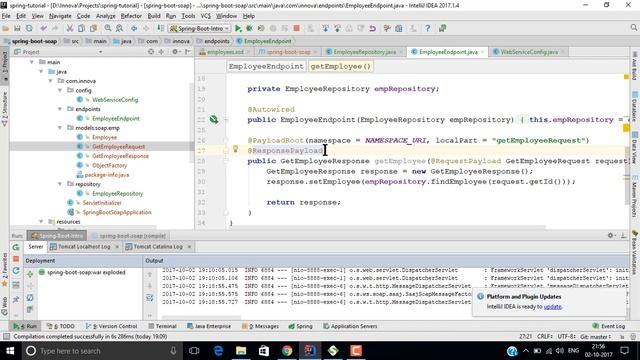The image size is (640, 360).
Task: Toggle the Soft-Wrap icon in Output panel
Action: point(150,298)
